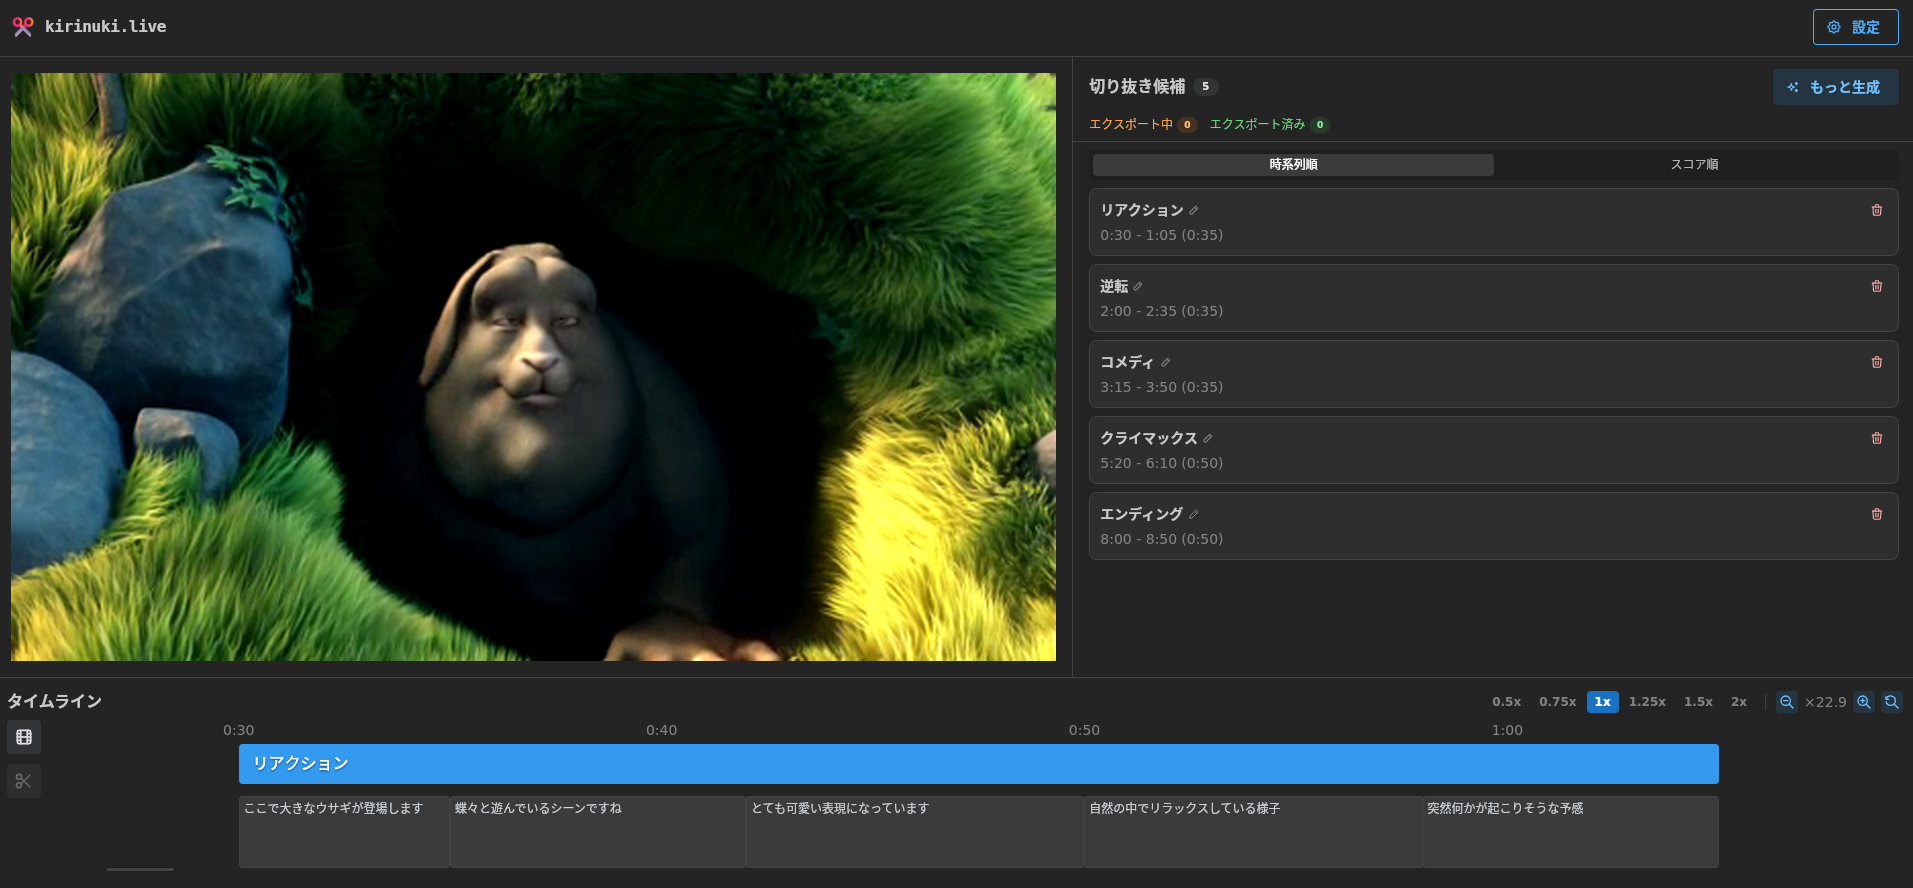
Task: Click the kirinuki.live scissors logo
Action: [23, 27]
